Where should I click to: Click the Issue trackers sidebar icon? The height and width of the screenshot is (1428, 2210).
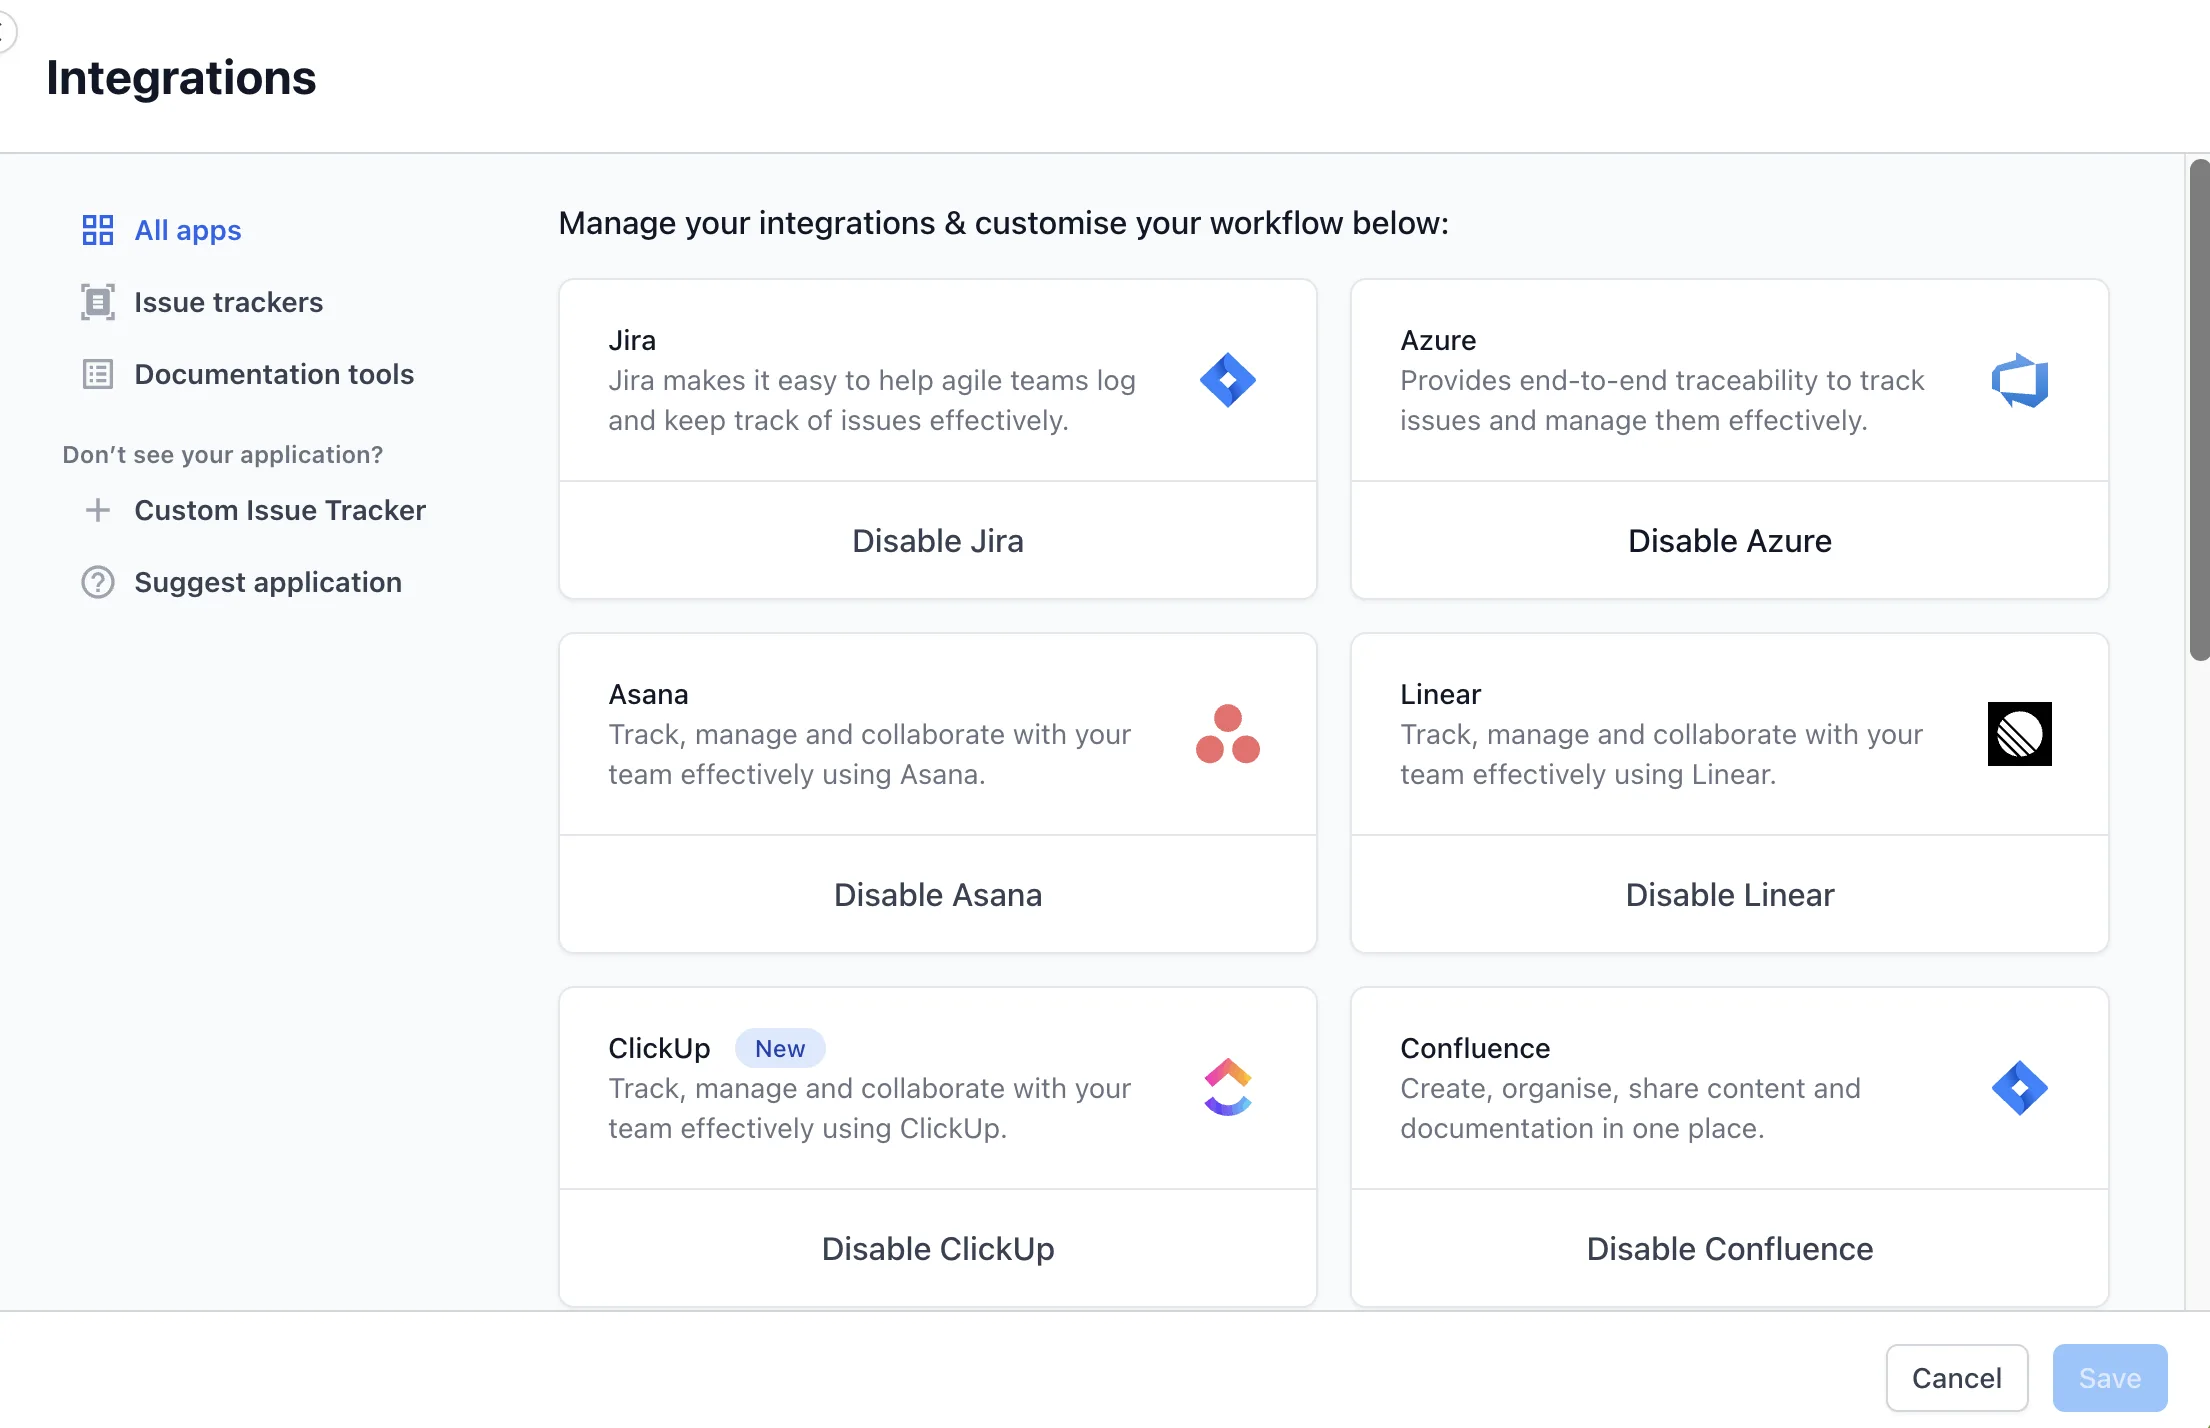[x=97, y=302]
